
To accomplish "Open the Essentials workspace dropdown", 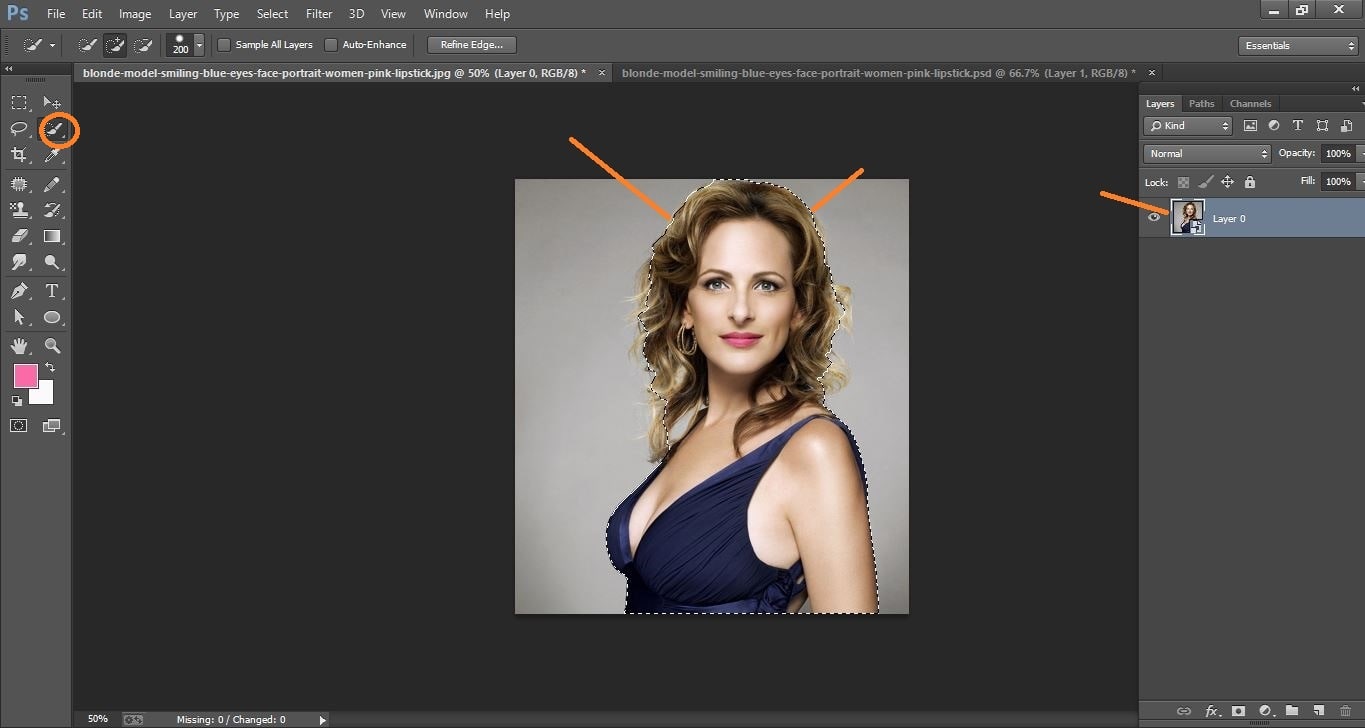I will point(1297,45).
